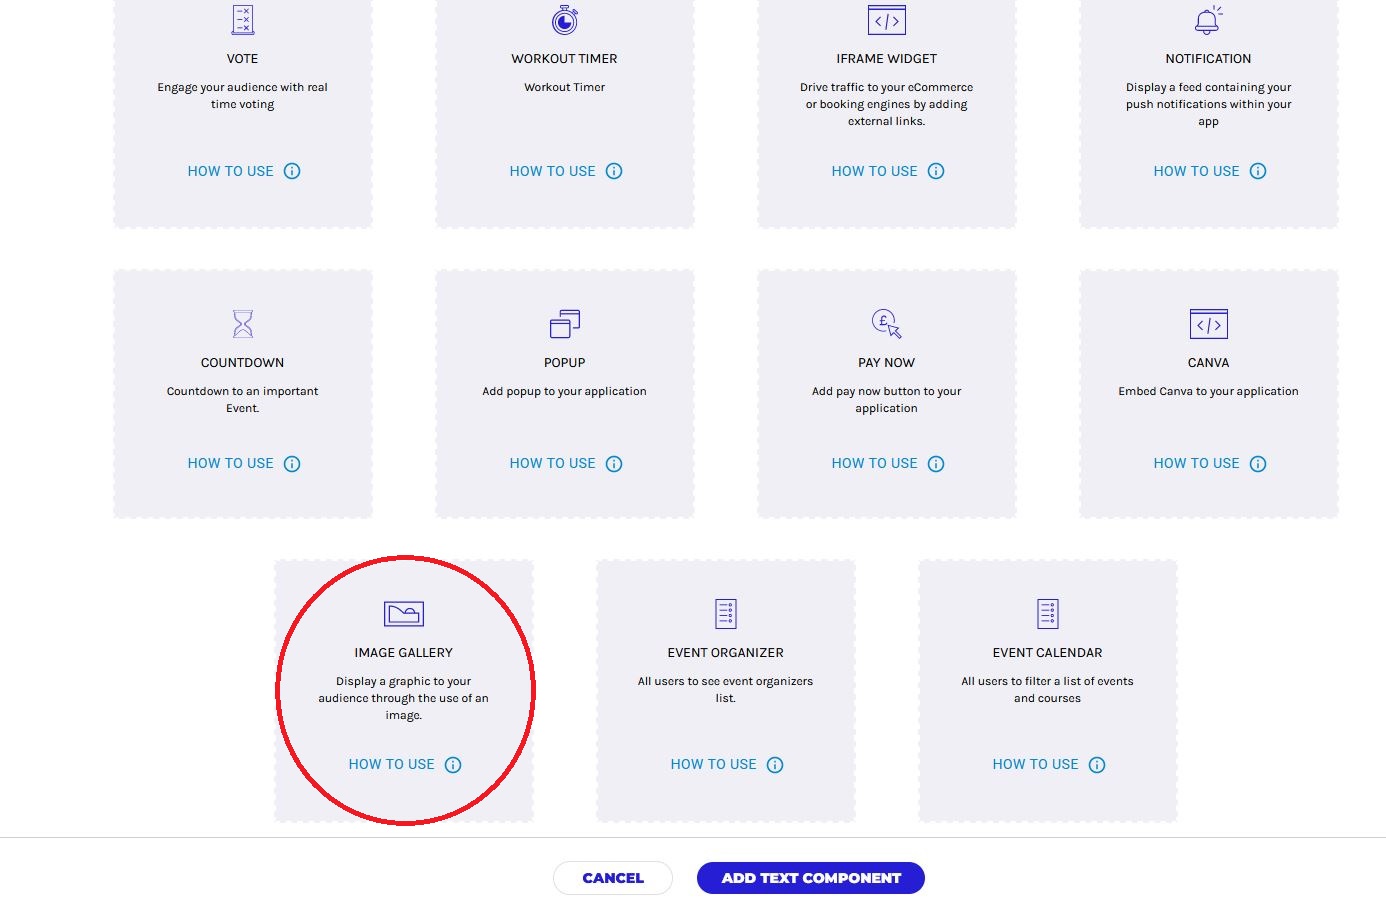Viewport: 1386px width, 908px height.
Task: Click info icon beside Popup How To Use
Action: 614,464
